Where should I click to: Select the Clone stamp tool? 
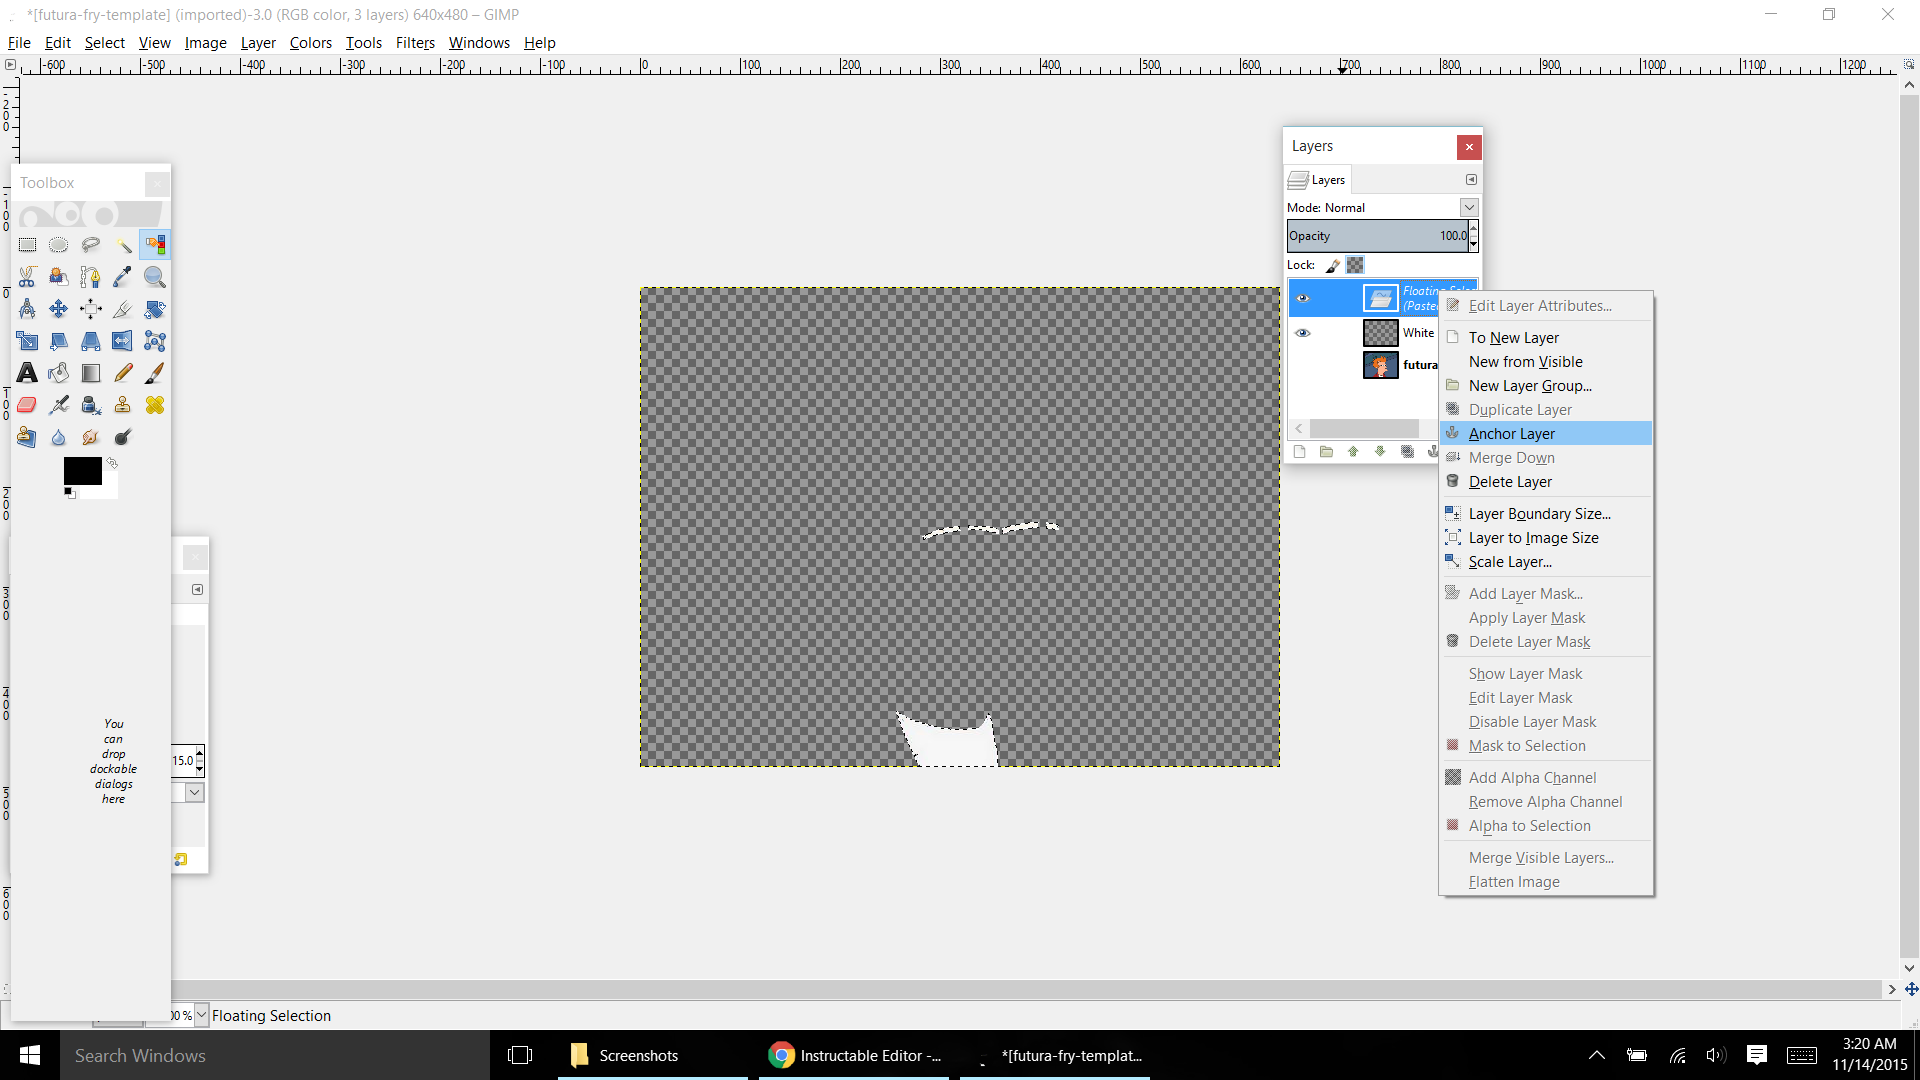click(x=123, y=405)
